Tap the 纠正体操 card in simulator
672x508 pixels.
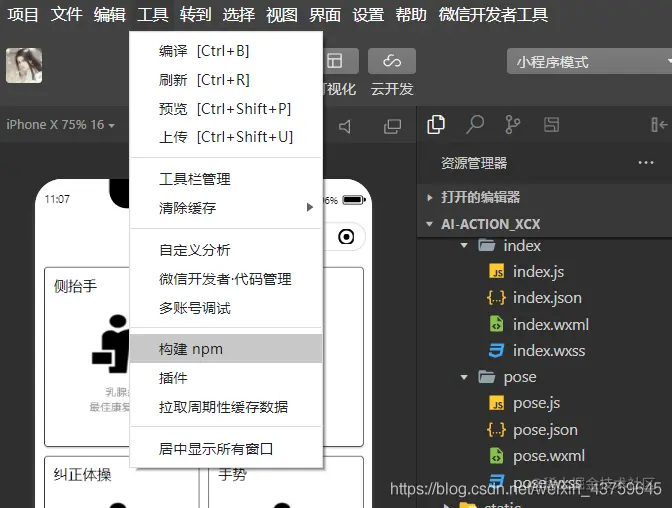(122, 482)
